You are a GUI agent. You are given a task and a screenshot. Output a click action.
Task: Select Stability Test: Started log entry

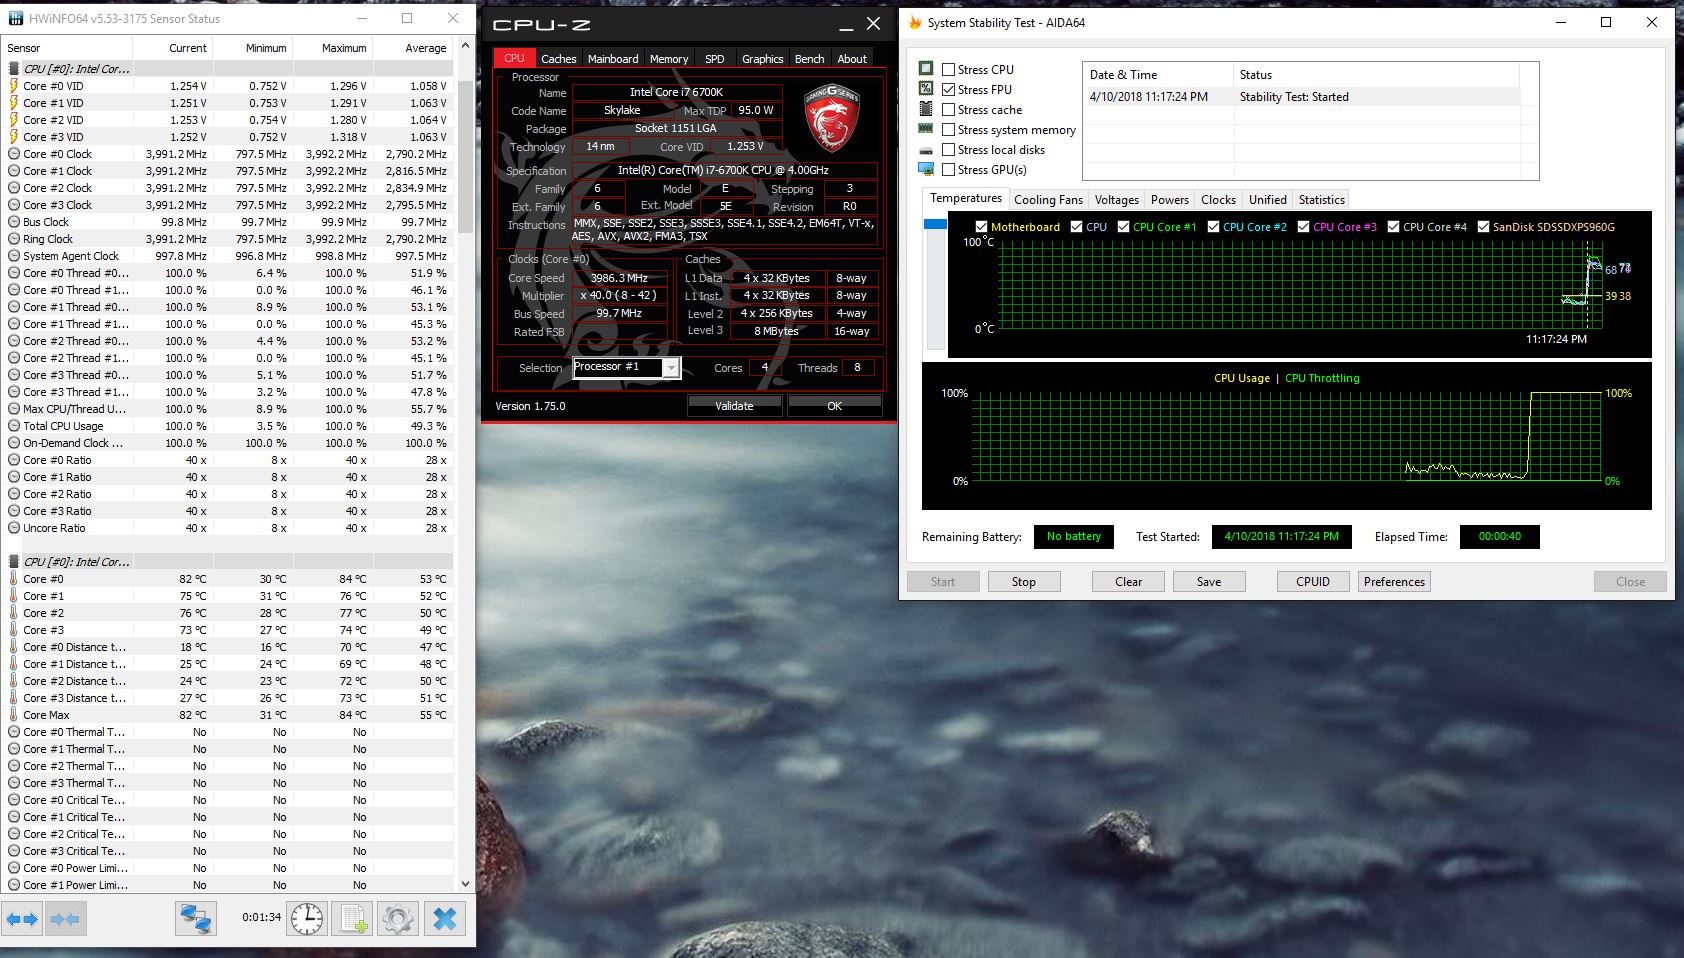click(x=1300, y=97)
